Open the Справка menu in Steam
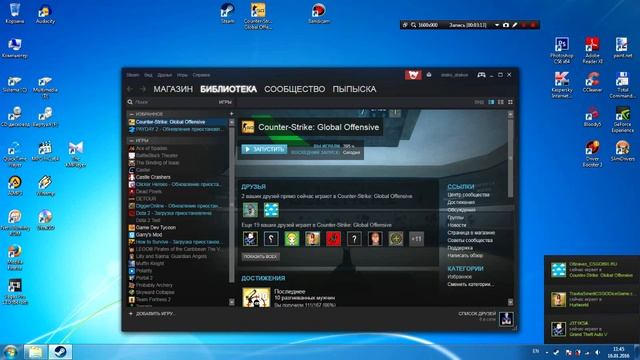Viewport: 640px width, 360px height. click(x=201, y=75)
